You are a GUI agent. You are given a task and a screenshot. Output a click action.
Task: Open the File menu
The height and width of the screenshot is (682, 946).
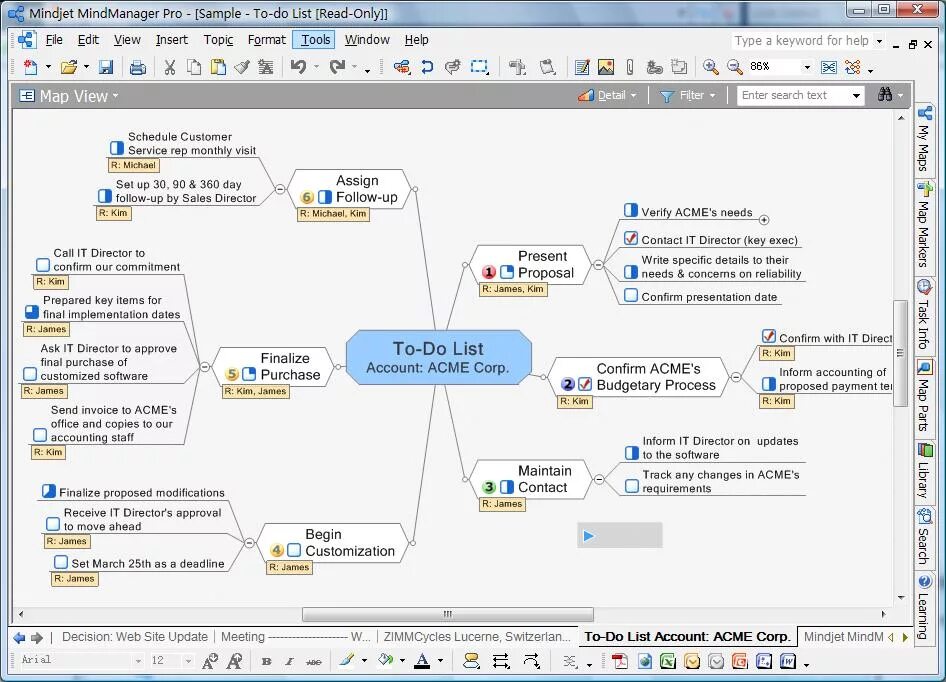54,40
